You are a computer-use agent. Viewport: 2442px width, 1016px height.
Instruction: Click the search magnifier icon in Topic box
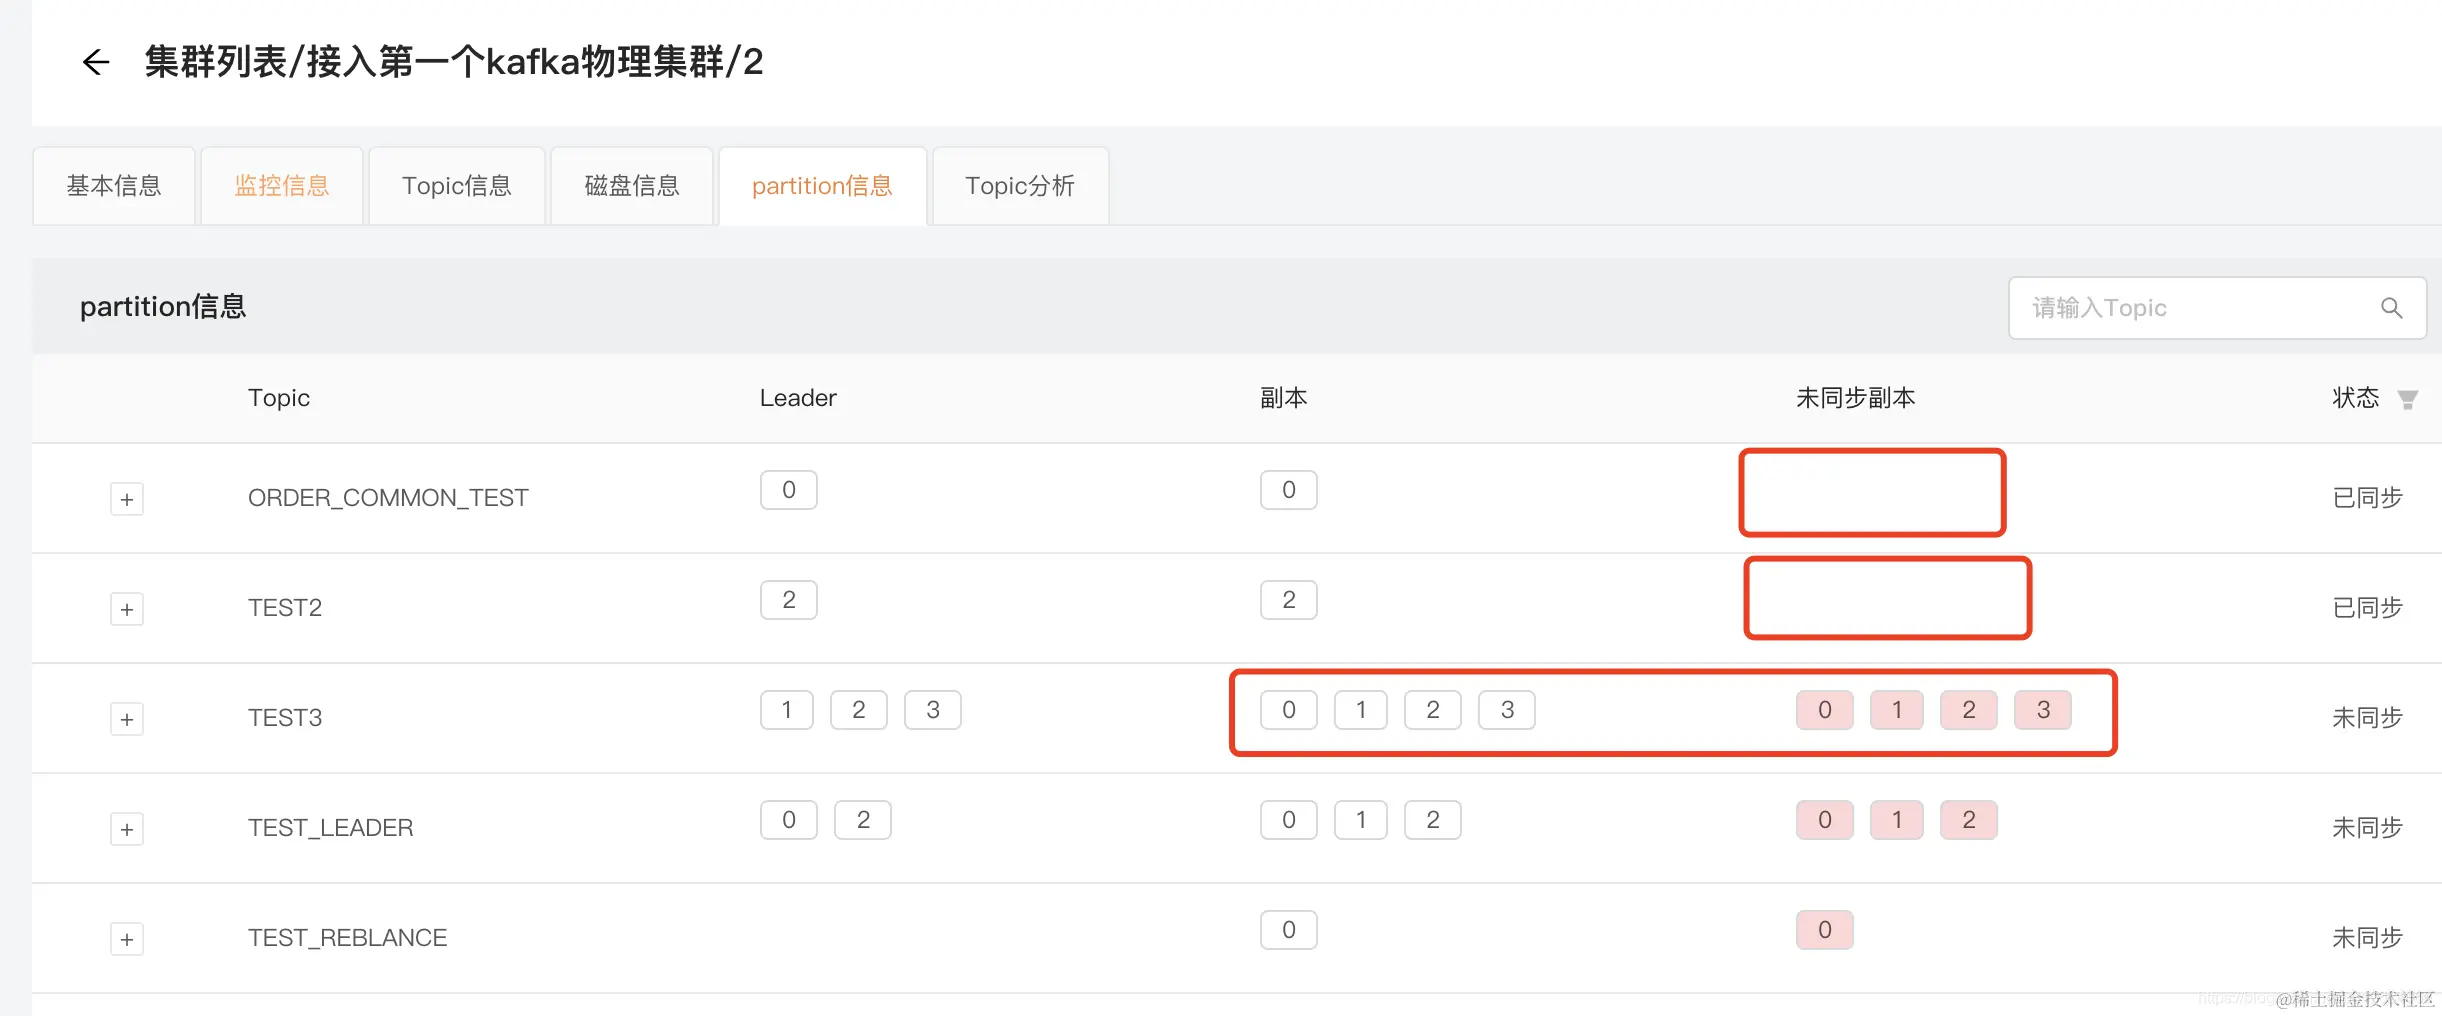click(x=2391, y=308)
